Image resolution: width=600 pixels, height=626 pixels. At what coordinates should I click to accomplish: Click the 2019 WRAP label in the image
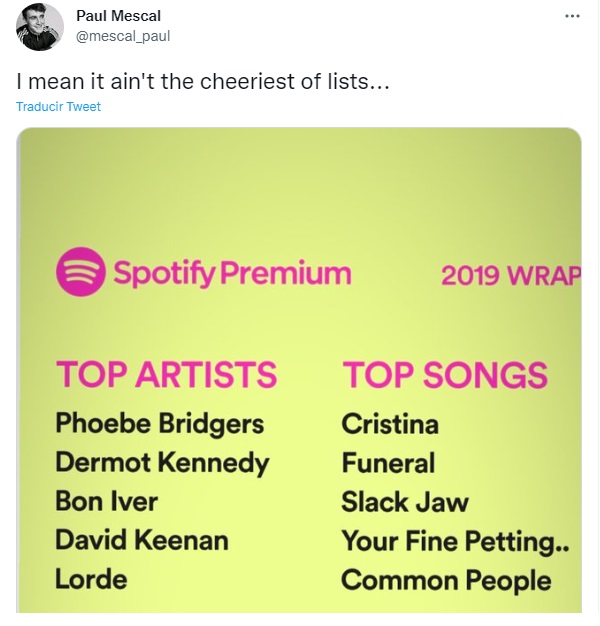point(510,275)
